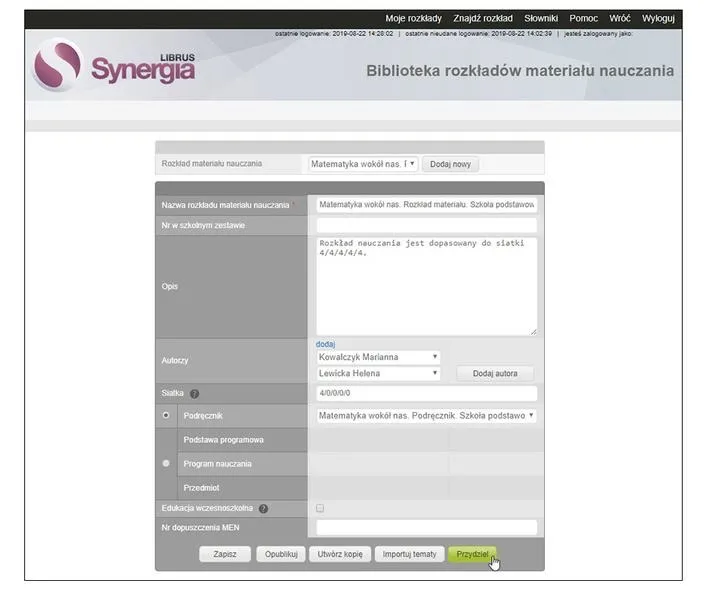Click the Dodaj autora button

click(x=495, y=374)
